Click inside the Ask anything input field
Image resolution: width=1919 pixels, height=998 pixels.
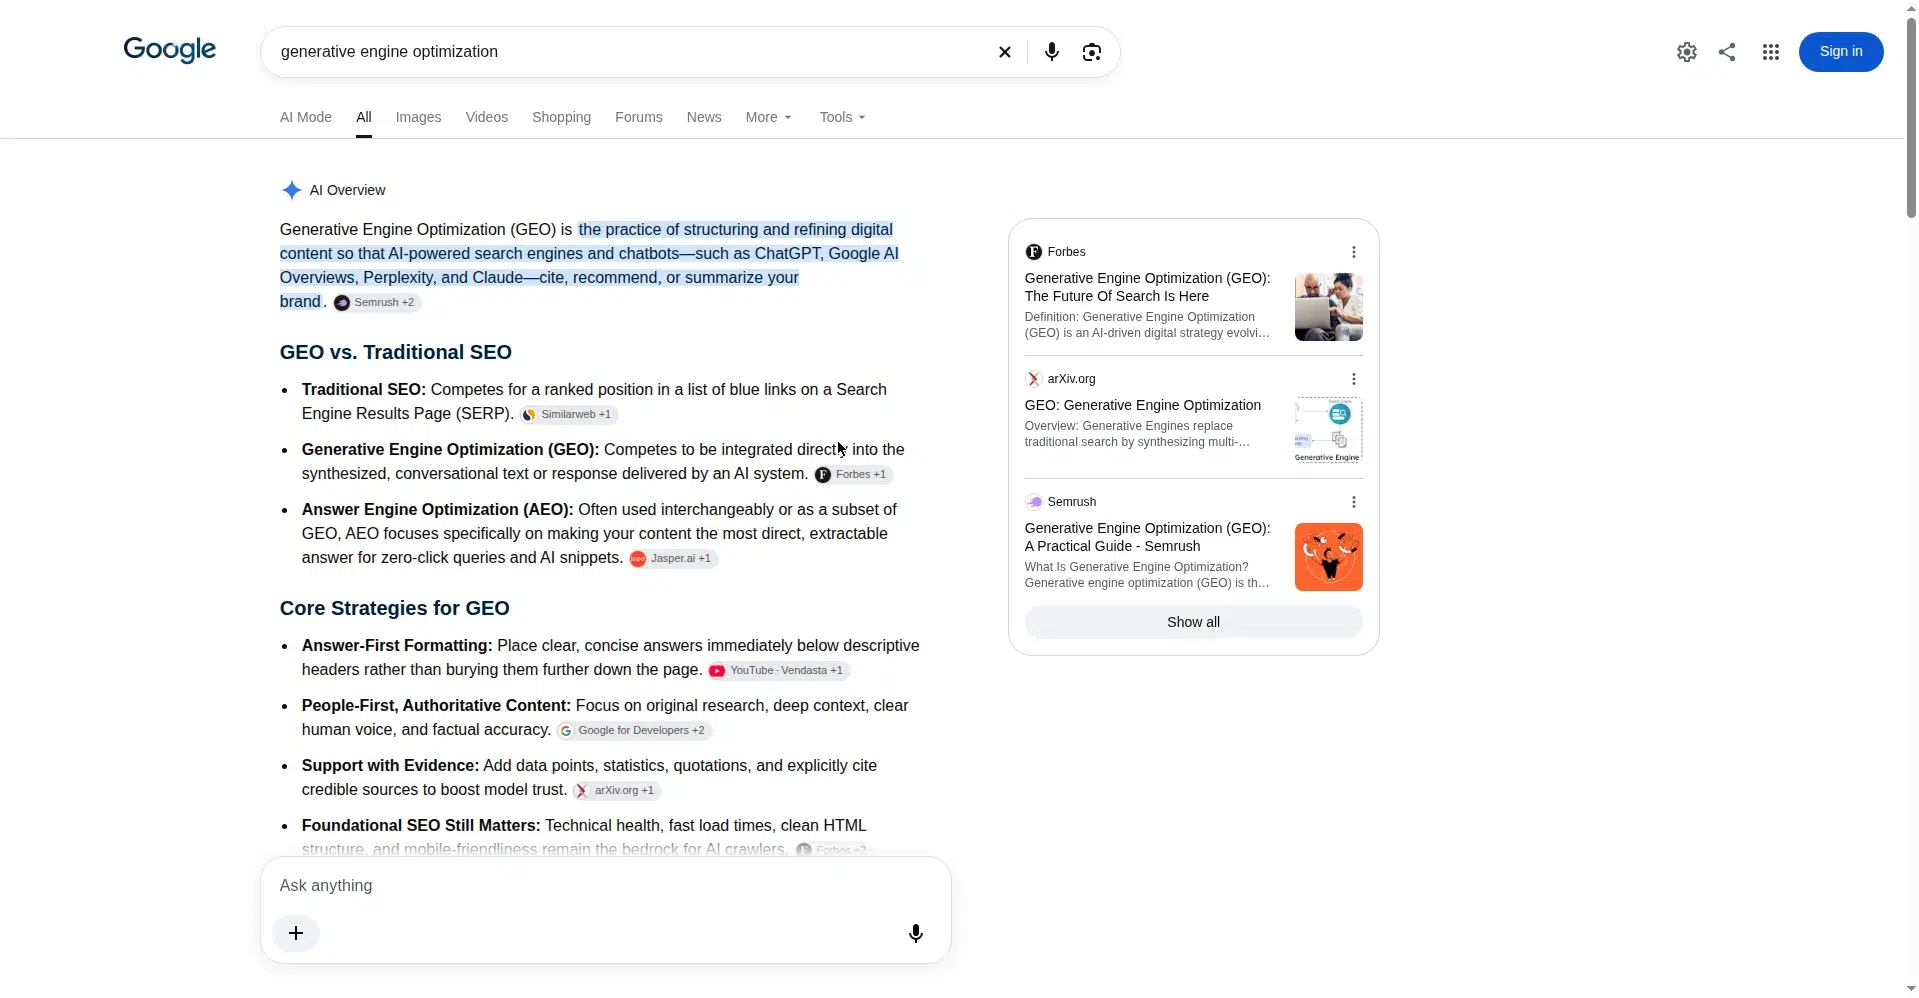tap(605, 886)
